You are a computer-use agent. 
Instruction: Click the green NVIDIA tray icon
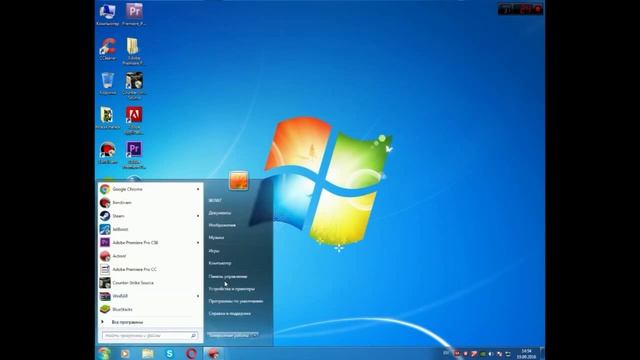tap(483, 353)
